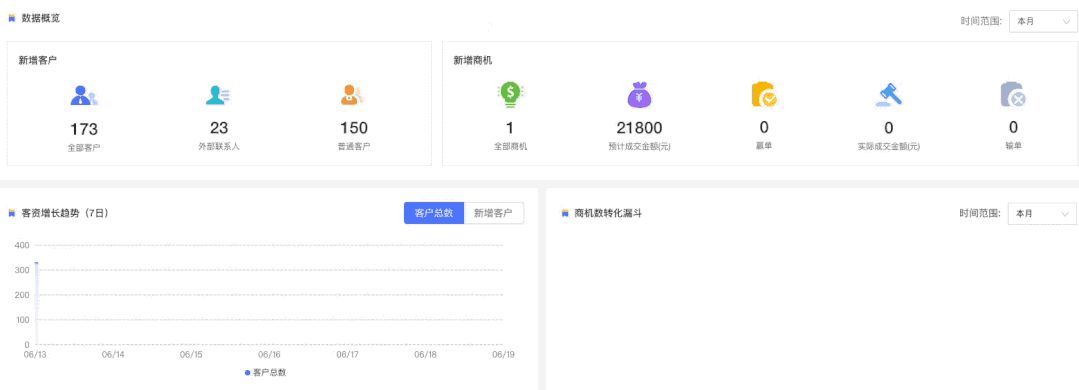The height and width of the screenshot is (390, 1079).
Task: Click the 全部客户 blue people icon
Action: [84, 96]
